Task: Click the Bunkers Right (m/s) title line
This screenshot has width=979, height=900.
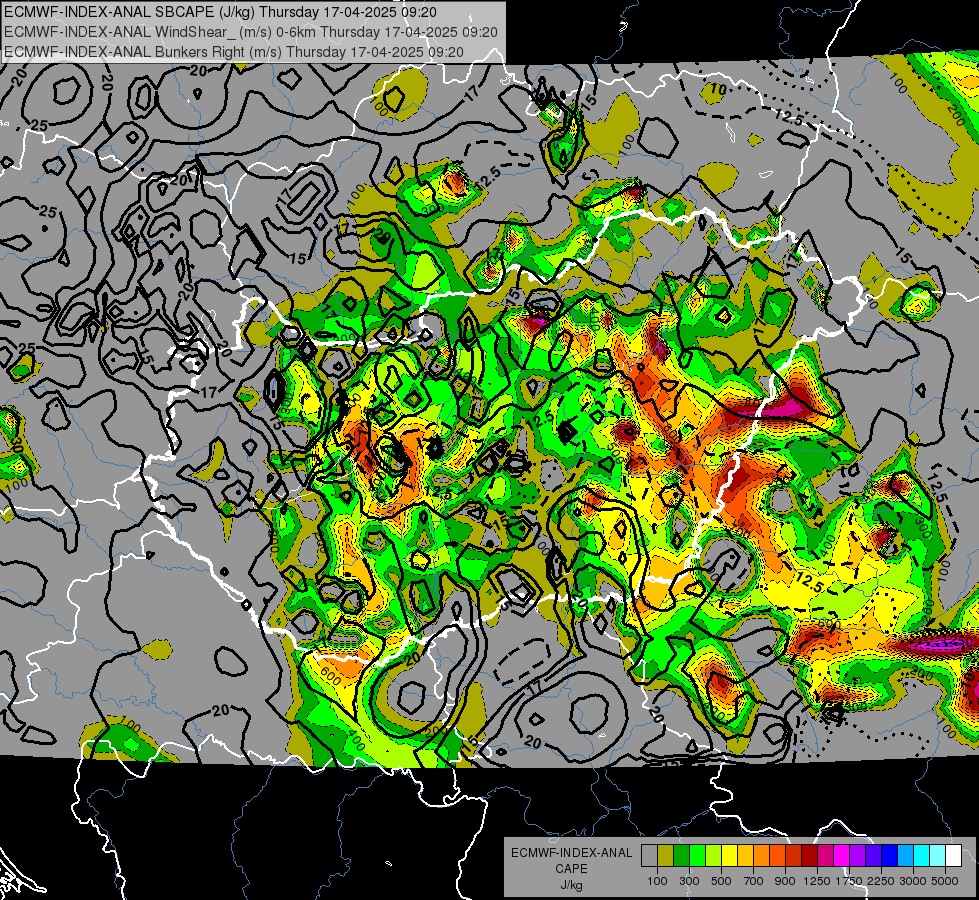Action: (x=234, y=52)
